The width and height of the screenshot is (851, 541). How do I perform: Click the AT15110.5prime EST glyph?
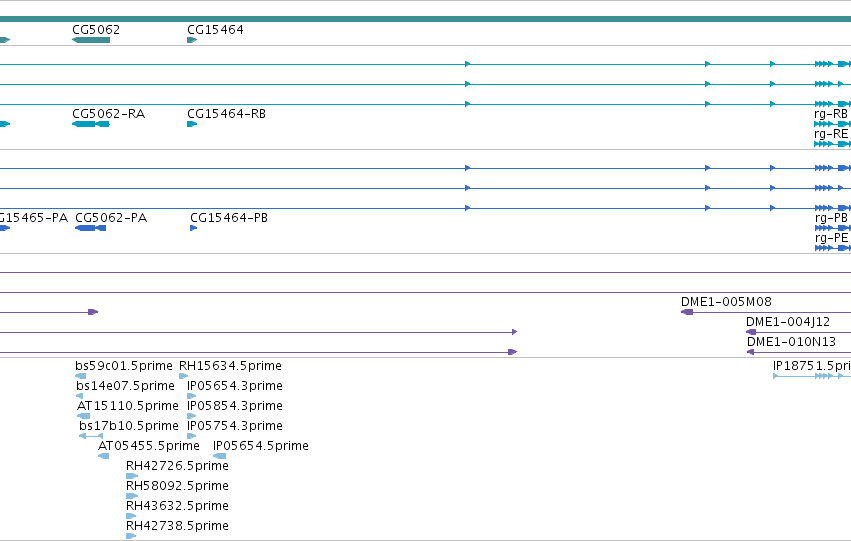pos(84,416)
